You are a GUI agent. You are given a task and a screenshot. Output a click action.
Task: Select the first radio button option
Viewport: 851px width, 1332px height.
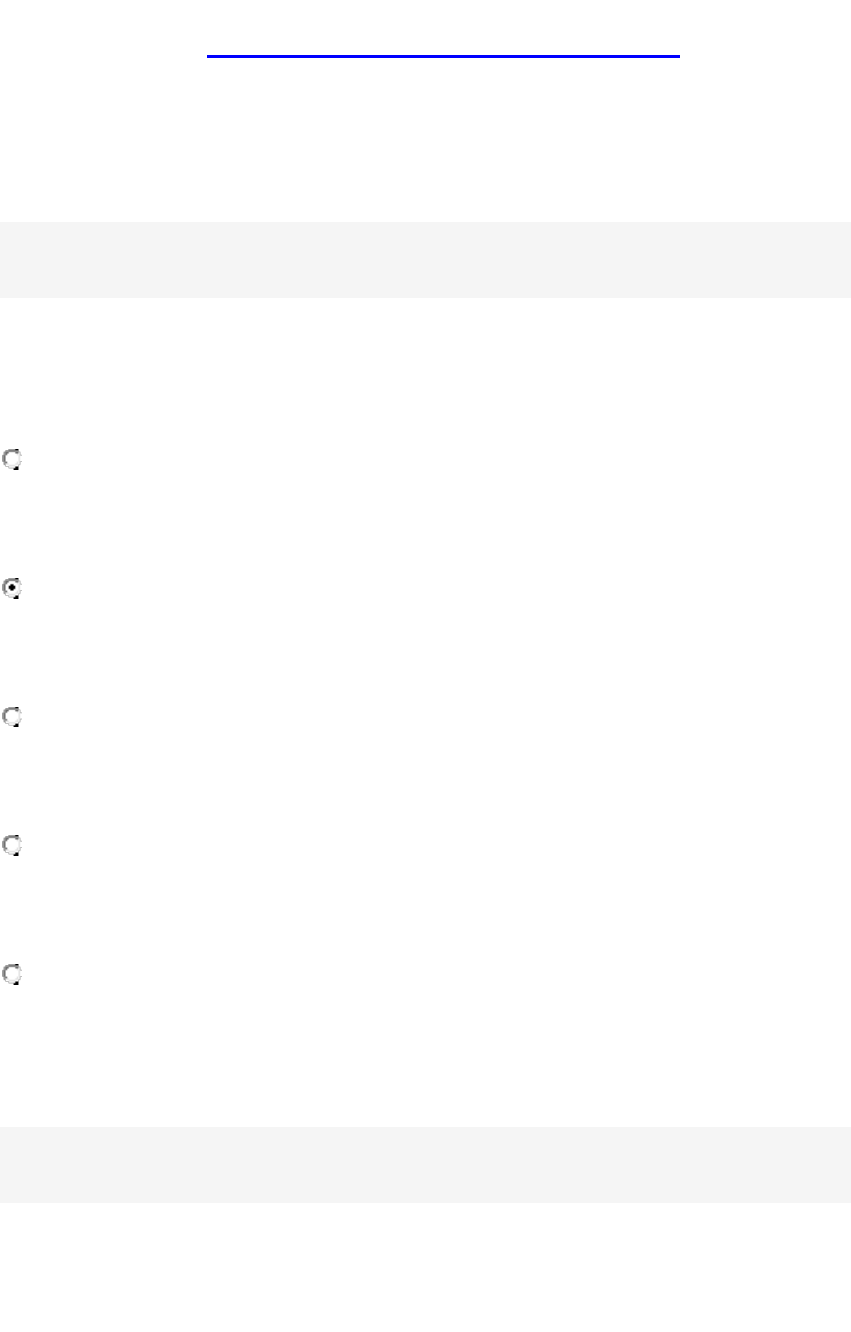12,460
